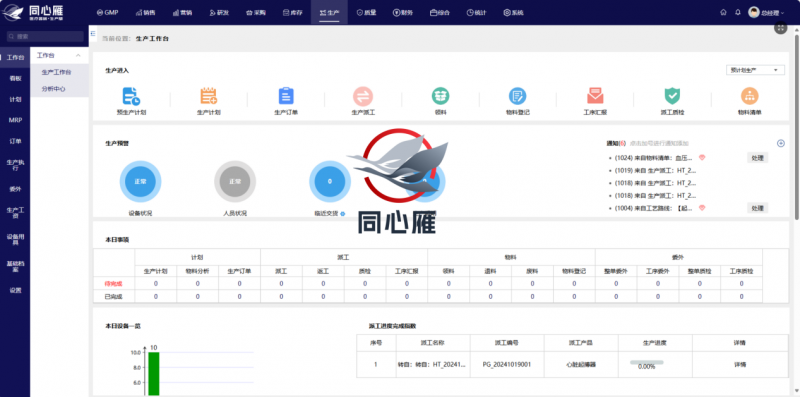Click the 领料 green box icon
Viewport: 800px width, 397px height.
440,96
